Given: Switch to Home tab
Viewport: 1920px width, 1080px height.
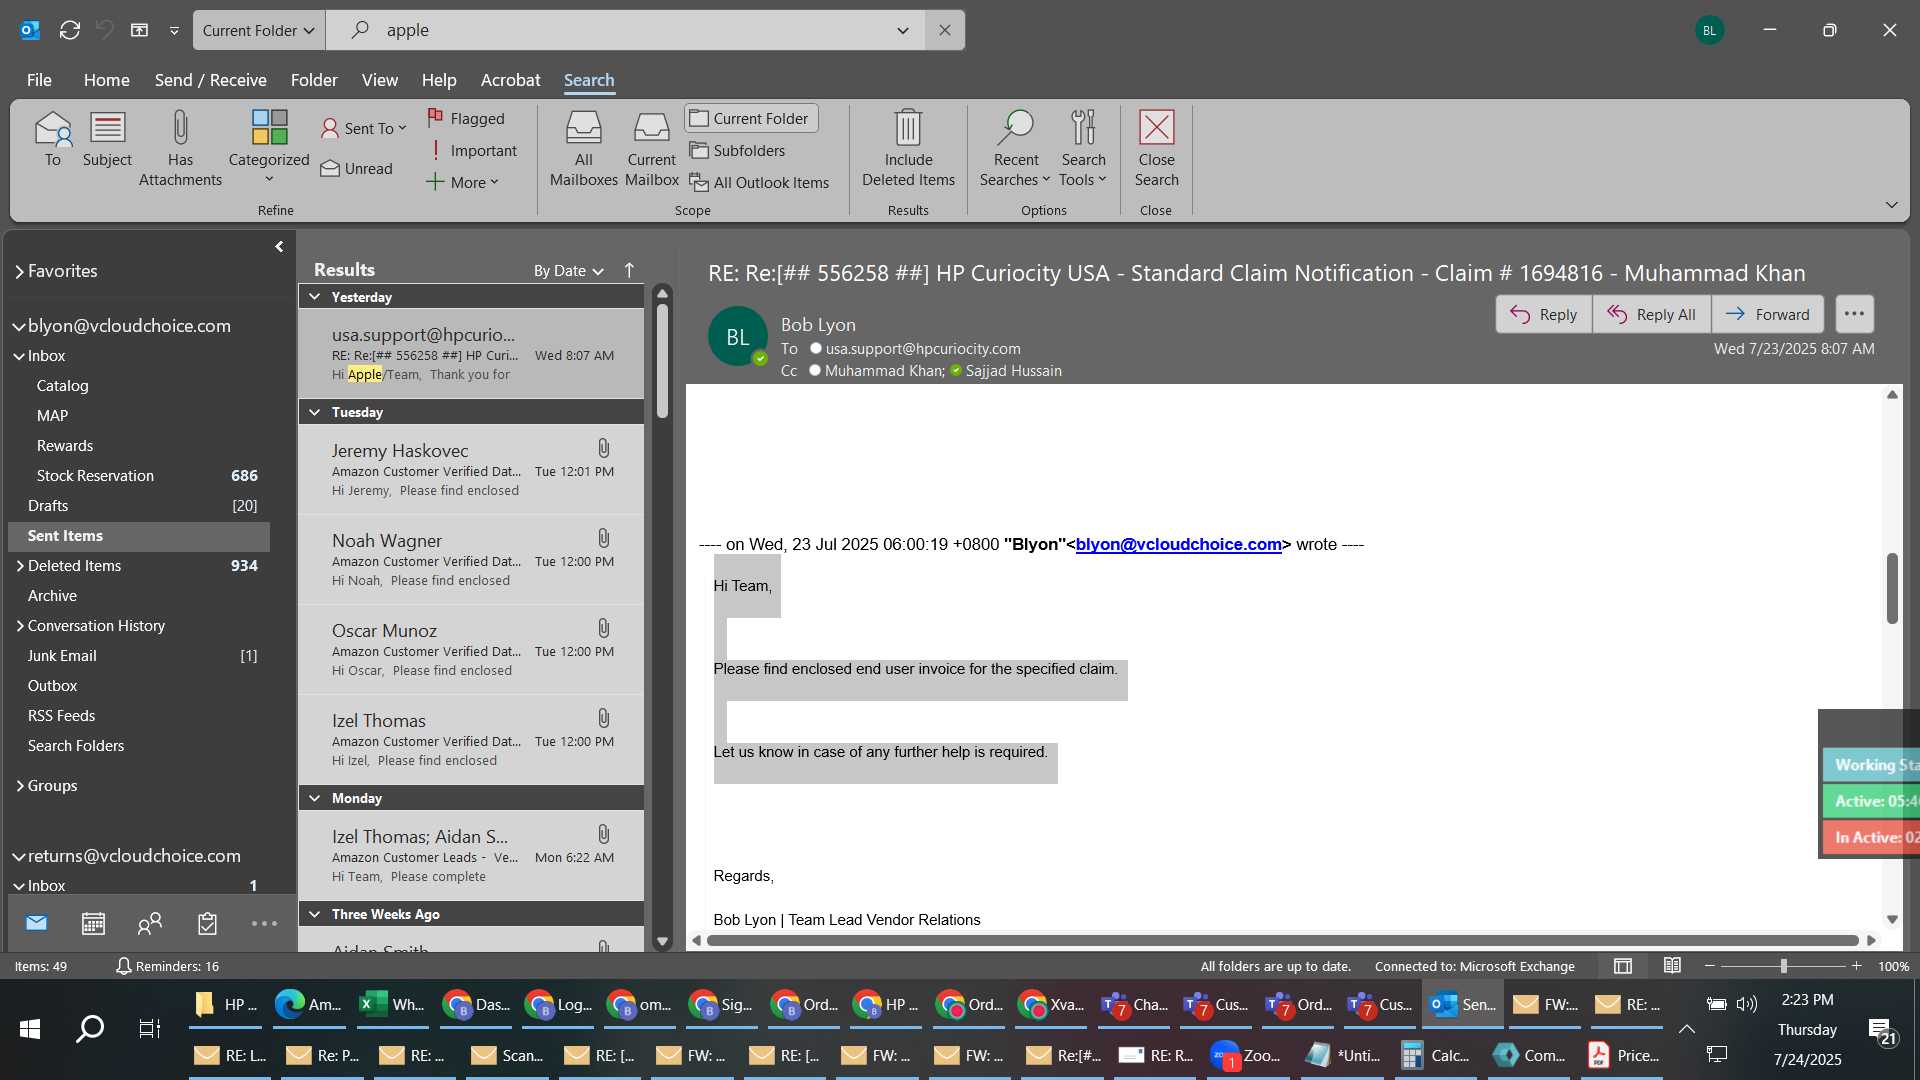Looking at the screenshot, I should (106, 80).
